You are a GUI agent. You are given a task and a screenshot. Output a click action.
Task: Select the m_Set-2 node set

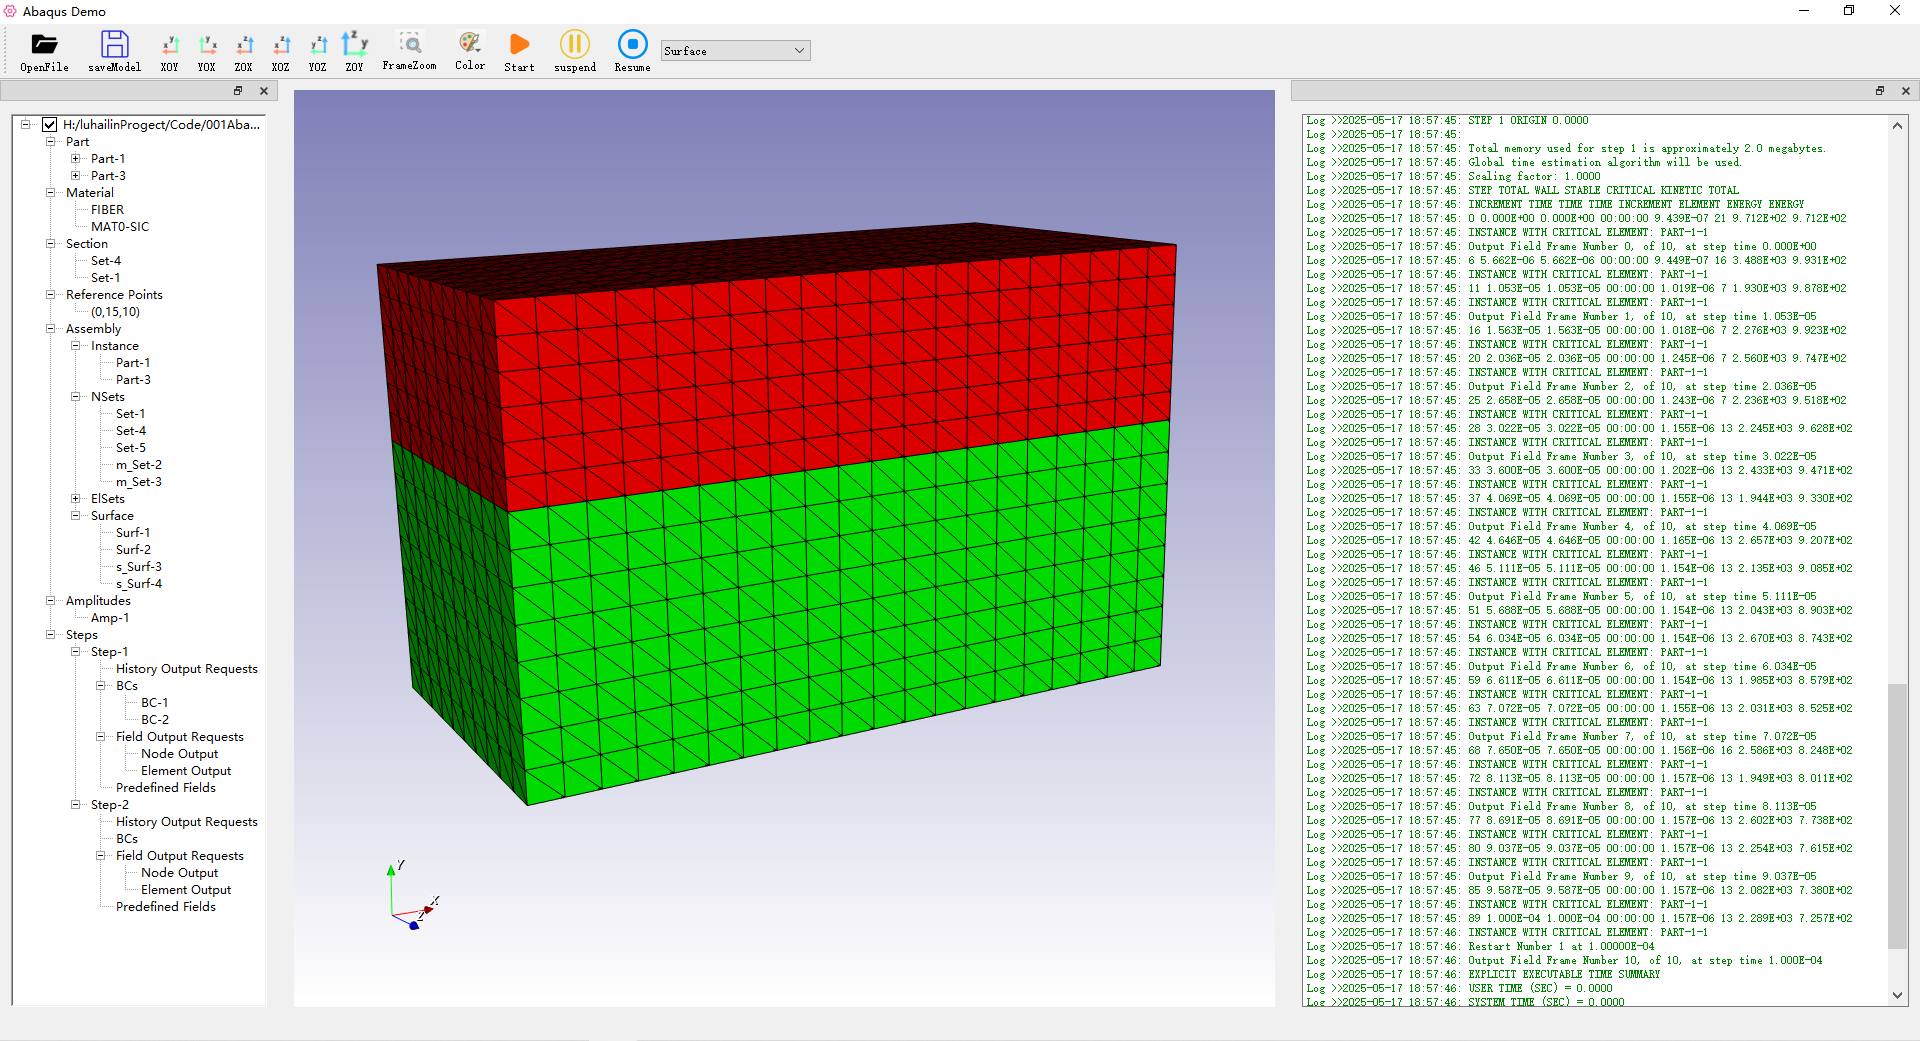point(138,465)
